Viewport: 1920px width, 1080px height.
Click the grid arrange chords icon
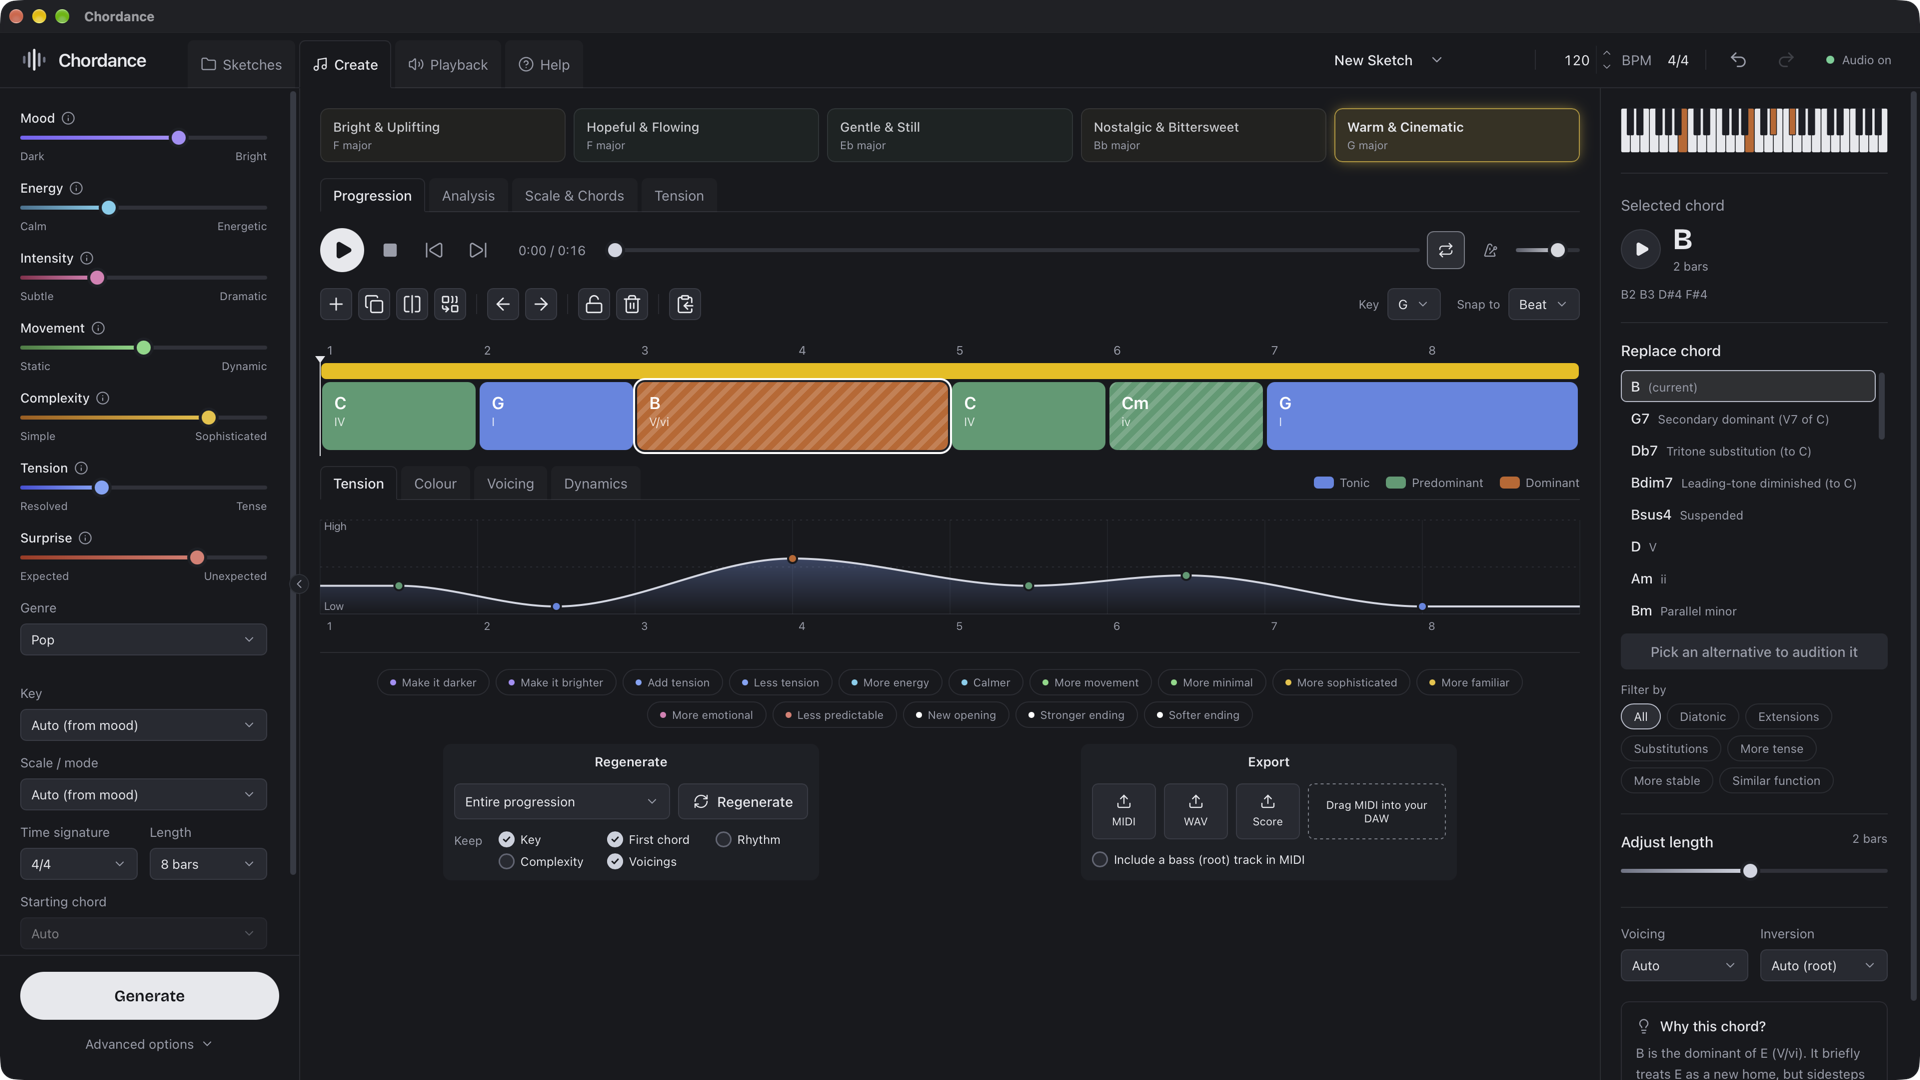pyautogui.click(x=450, y=304)
